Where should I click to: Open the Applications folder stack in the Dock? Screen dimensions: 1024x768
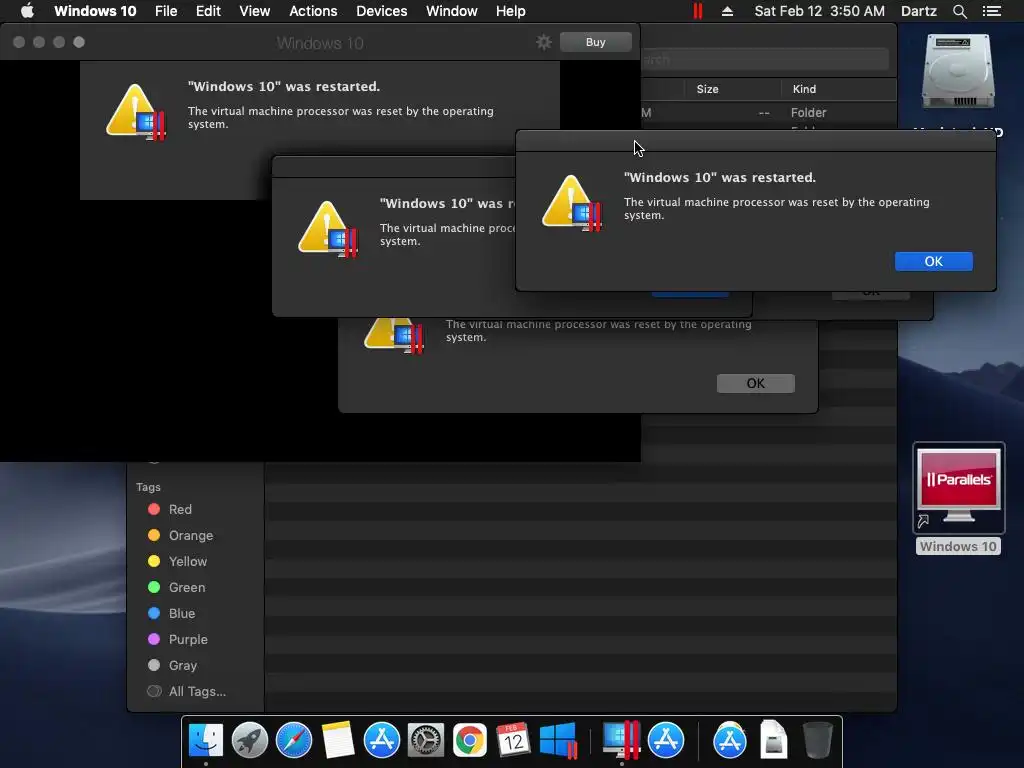click(729, 741)
